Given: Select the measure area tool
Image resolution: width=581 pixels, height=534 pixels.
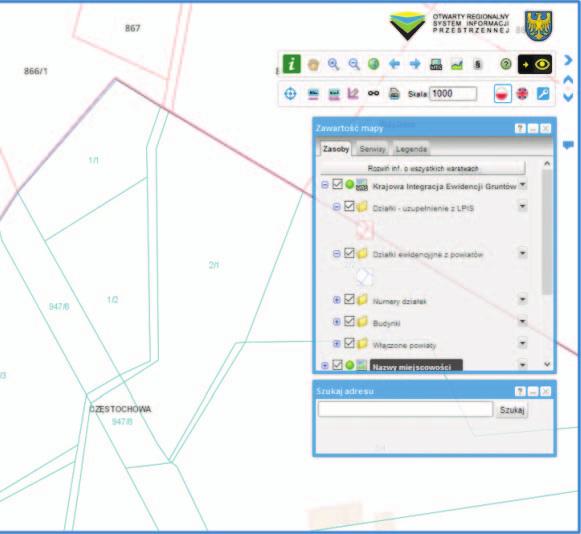Looking at the screenshot, I should (x=334, y=94).
